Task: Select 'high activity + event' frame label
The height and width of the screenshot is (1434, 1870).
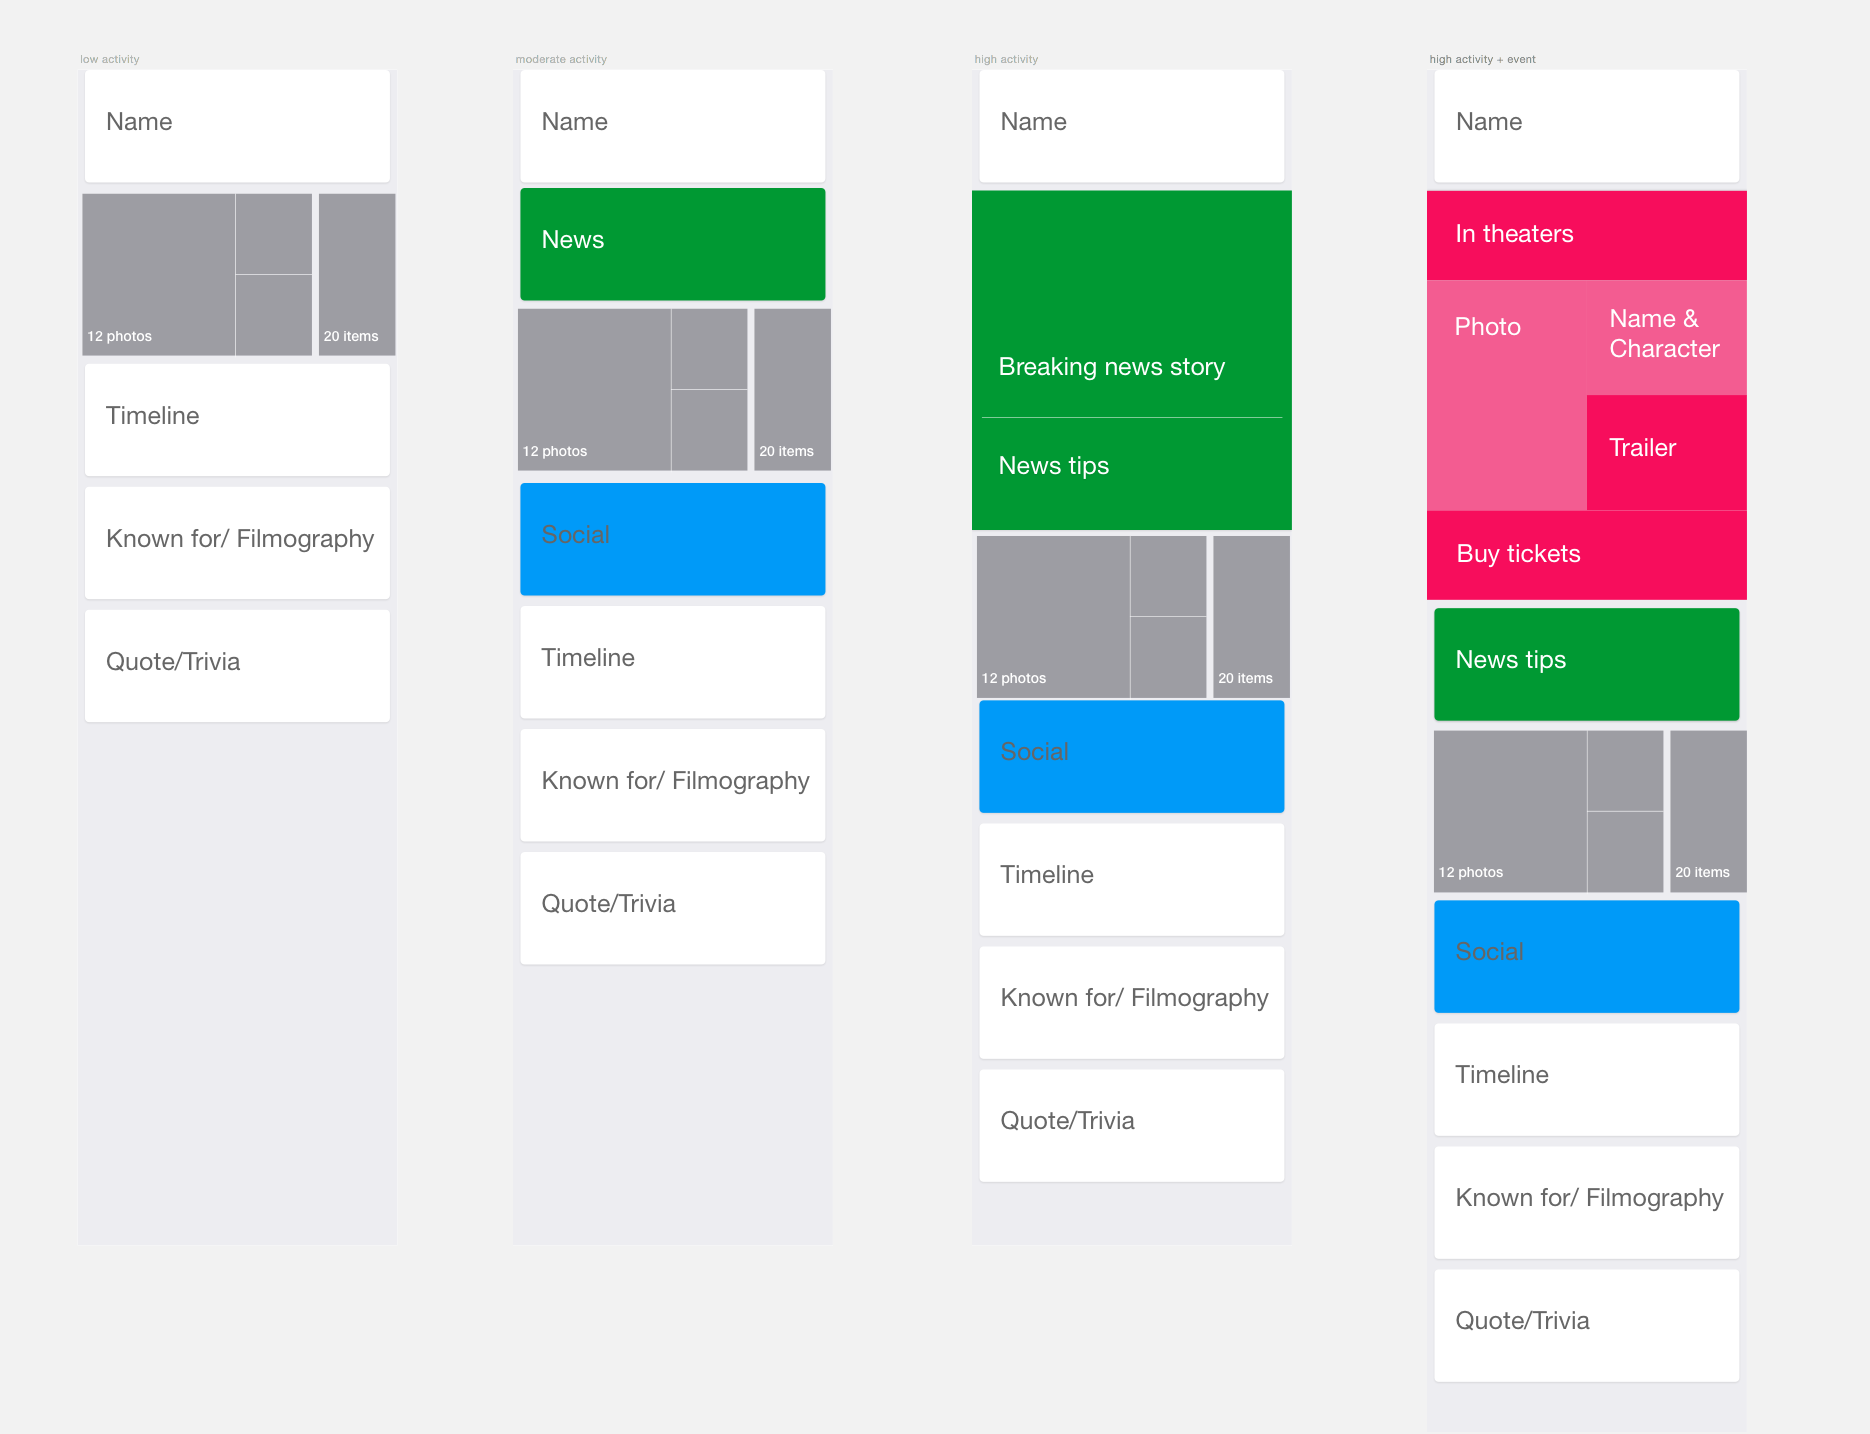Action: 1482,59
